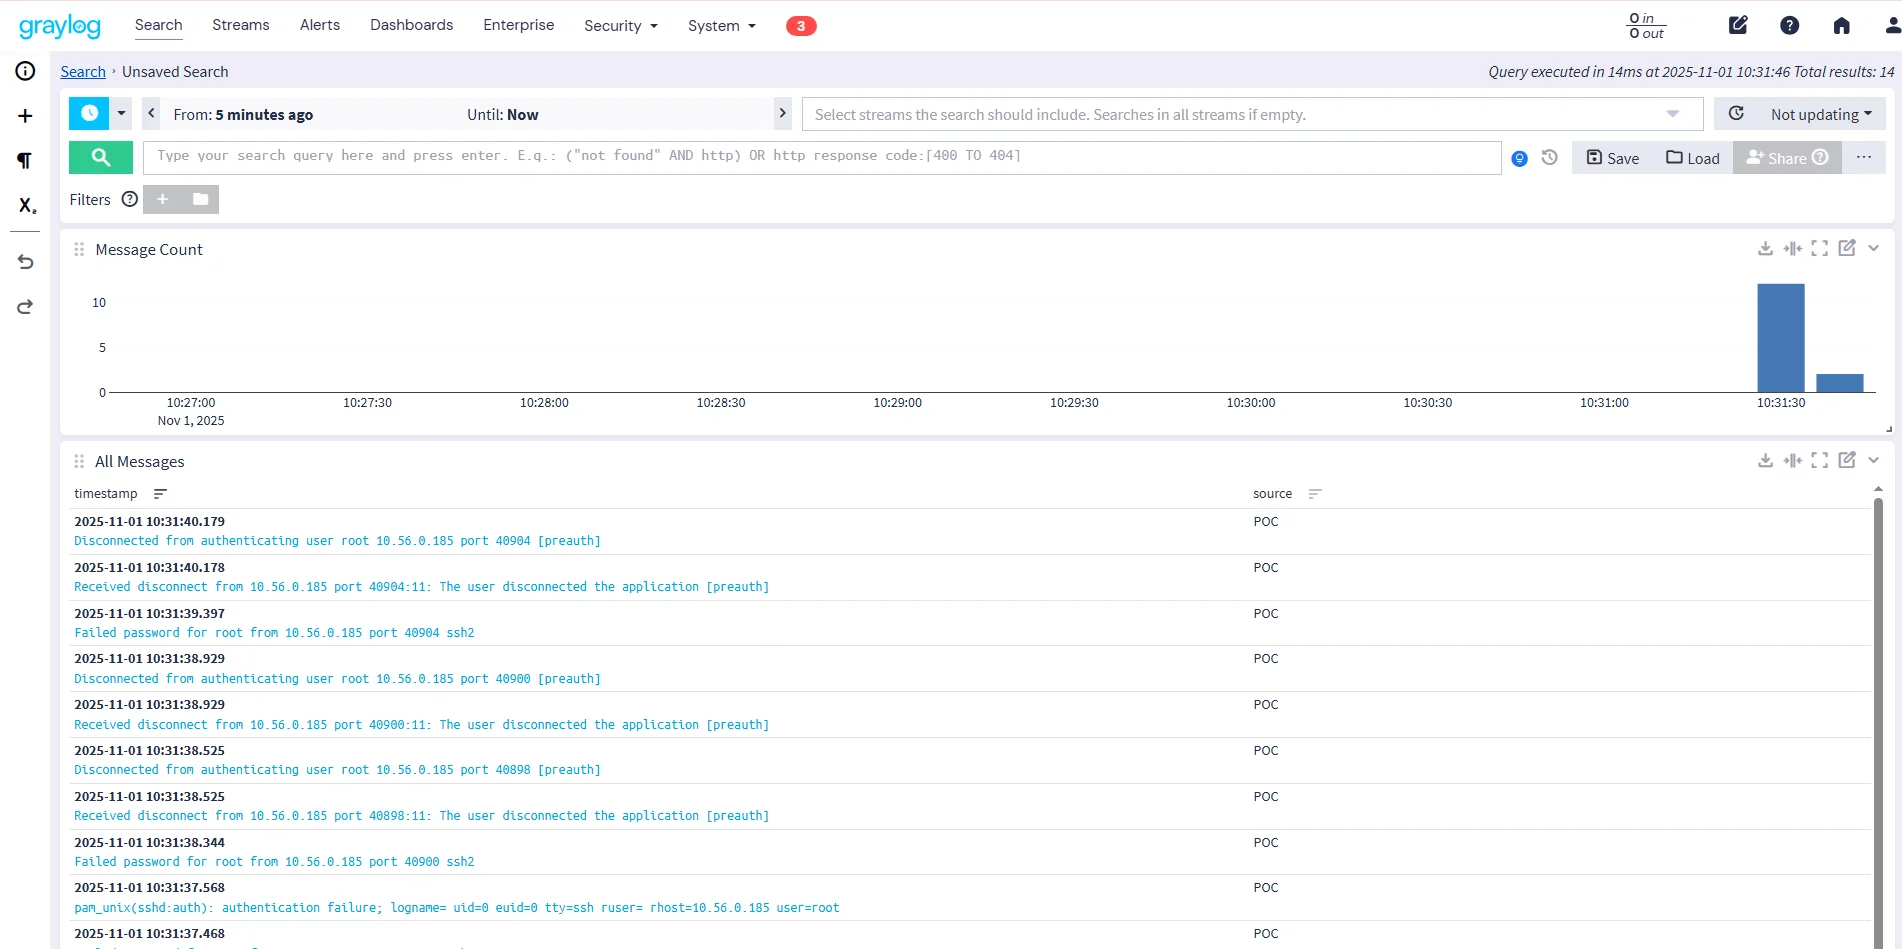Fit All Messages widget width icon
Screen dimensions: 1902x949
click(x=1792, y=460)
